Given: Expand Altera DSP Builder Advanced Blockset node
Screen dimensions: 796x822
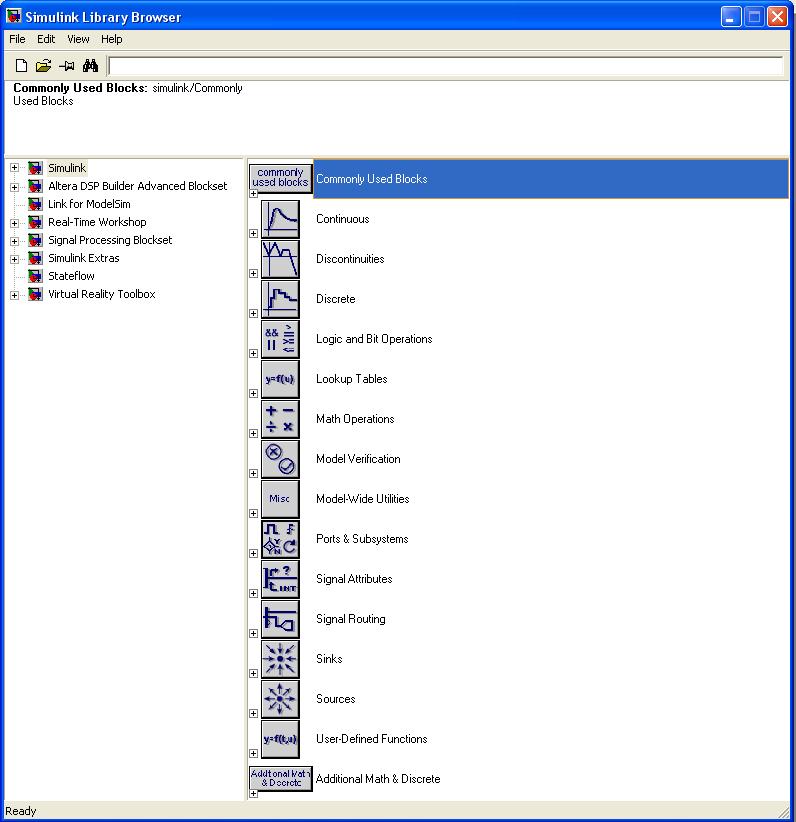Looking at the screenshot, I should (x=15, y=187).
